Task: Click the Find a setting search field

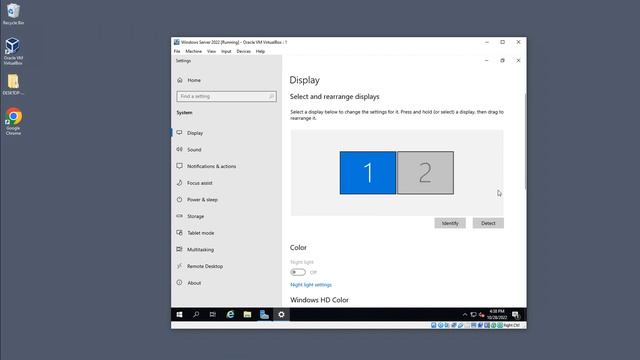Action: coord(226,96)
